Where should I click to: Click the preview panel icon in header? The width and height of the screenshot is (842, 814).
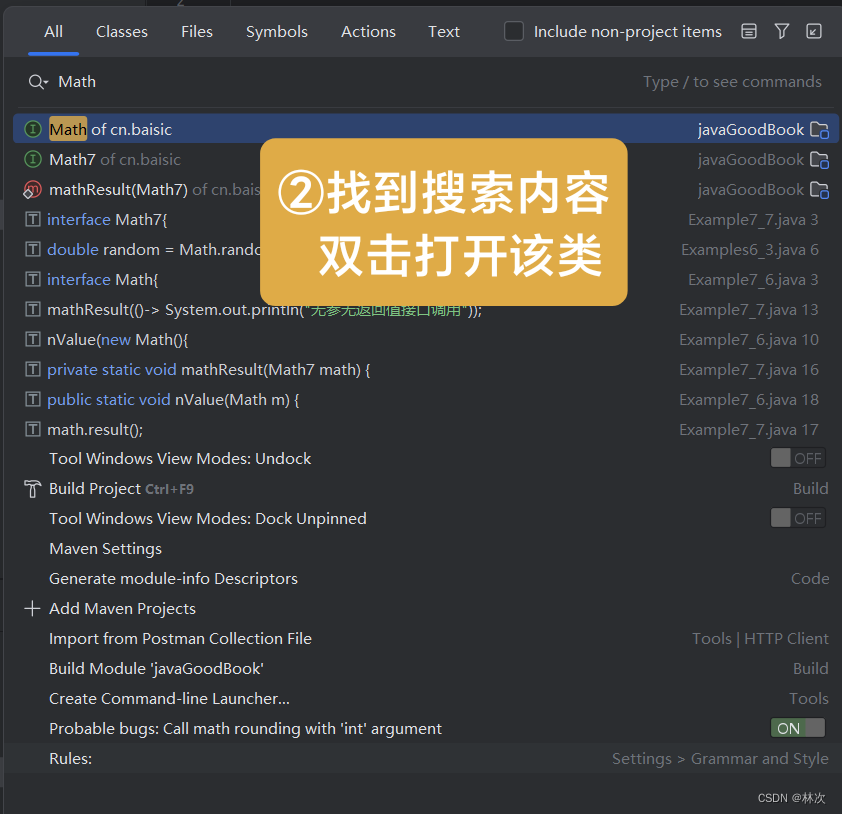749,31
